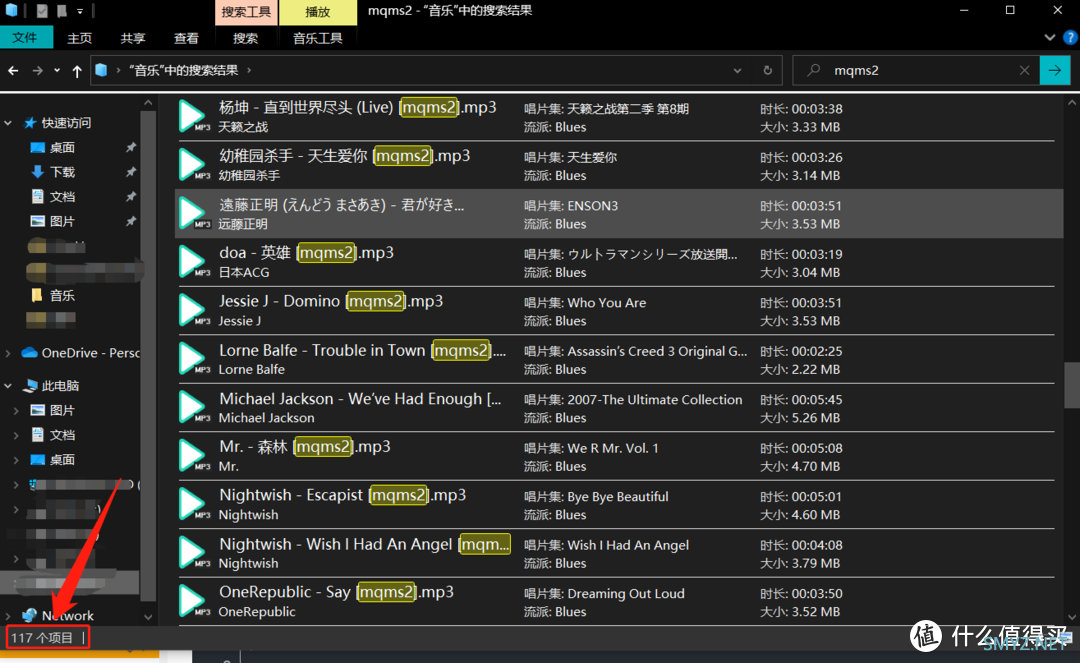Click the MP3 icon of Trouble in Town

coord(194,359)
